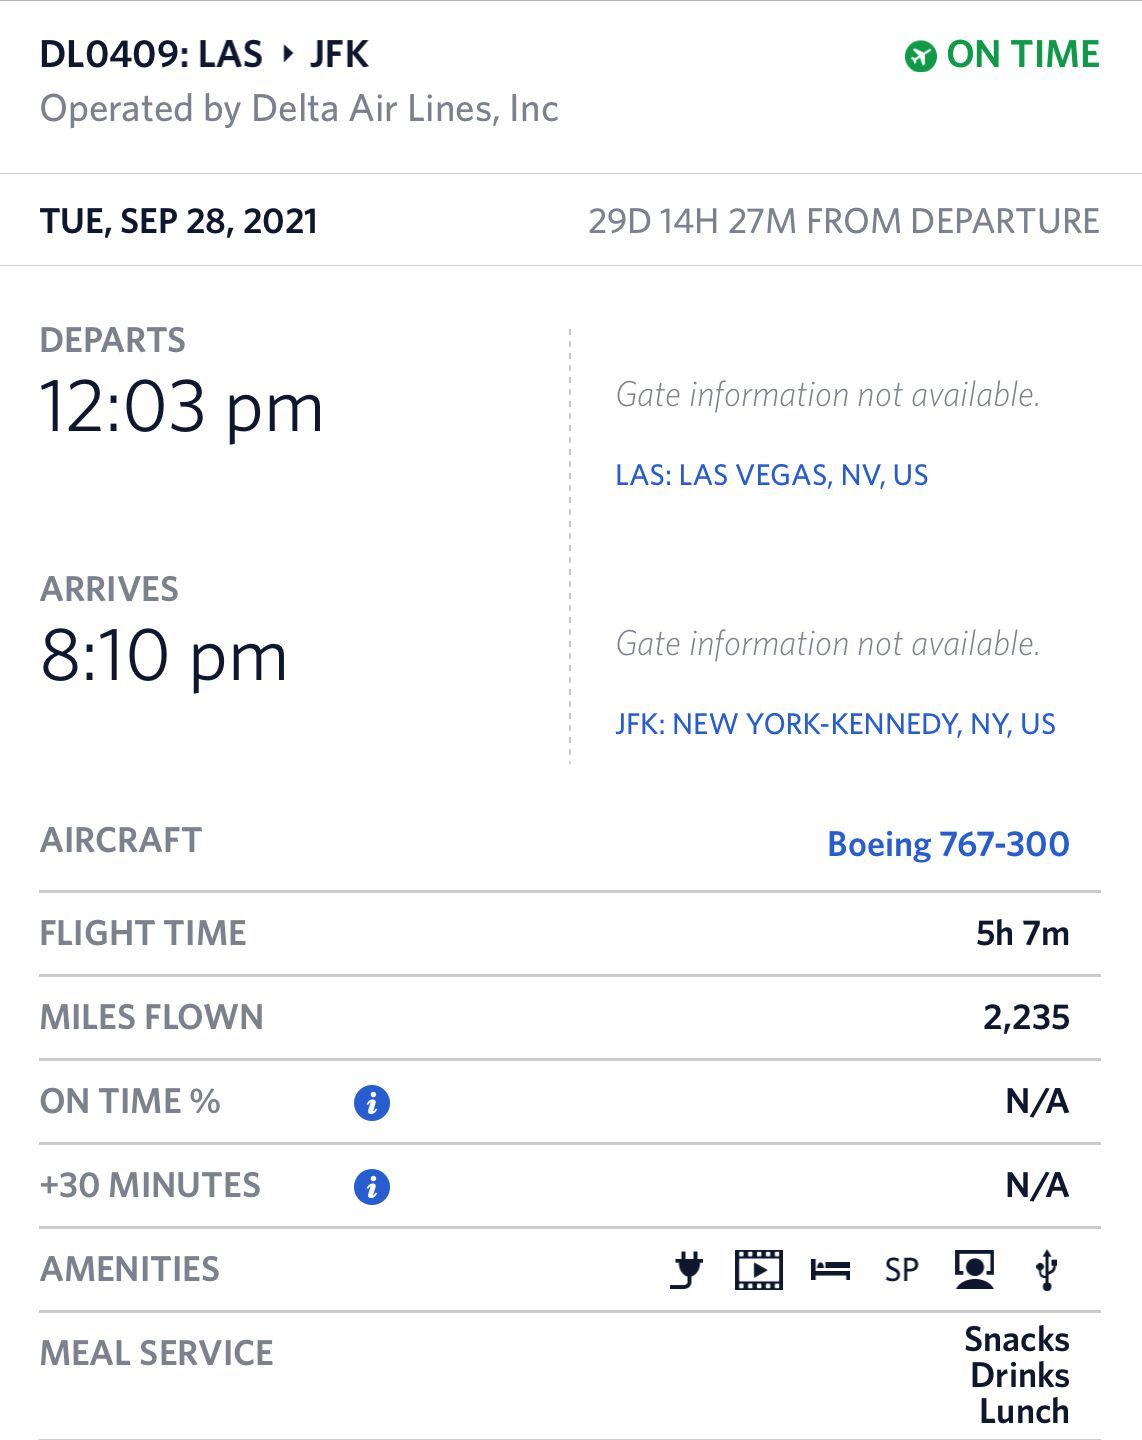Click the green airplane status icon
This screenshot has width=1142, height=1440.
(920, 56)
